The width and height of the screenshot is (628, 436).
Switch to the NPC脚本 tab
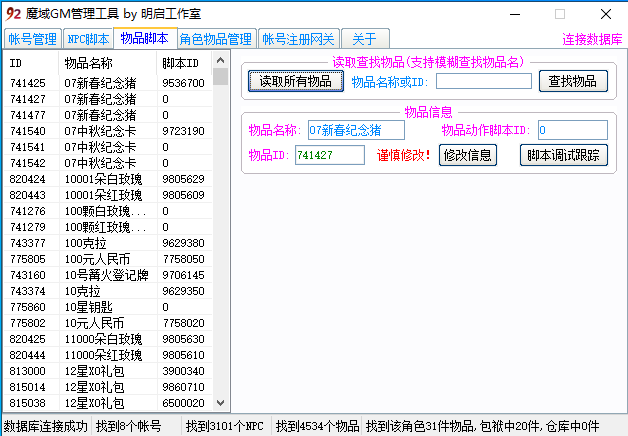tap(88, 39)
